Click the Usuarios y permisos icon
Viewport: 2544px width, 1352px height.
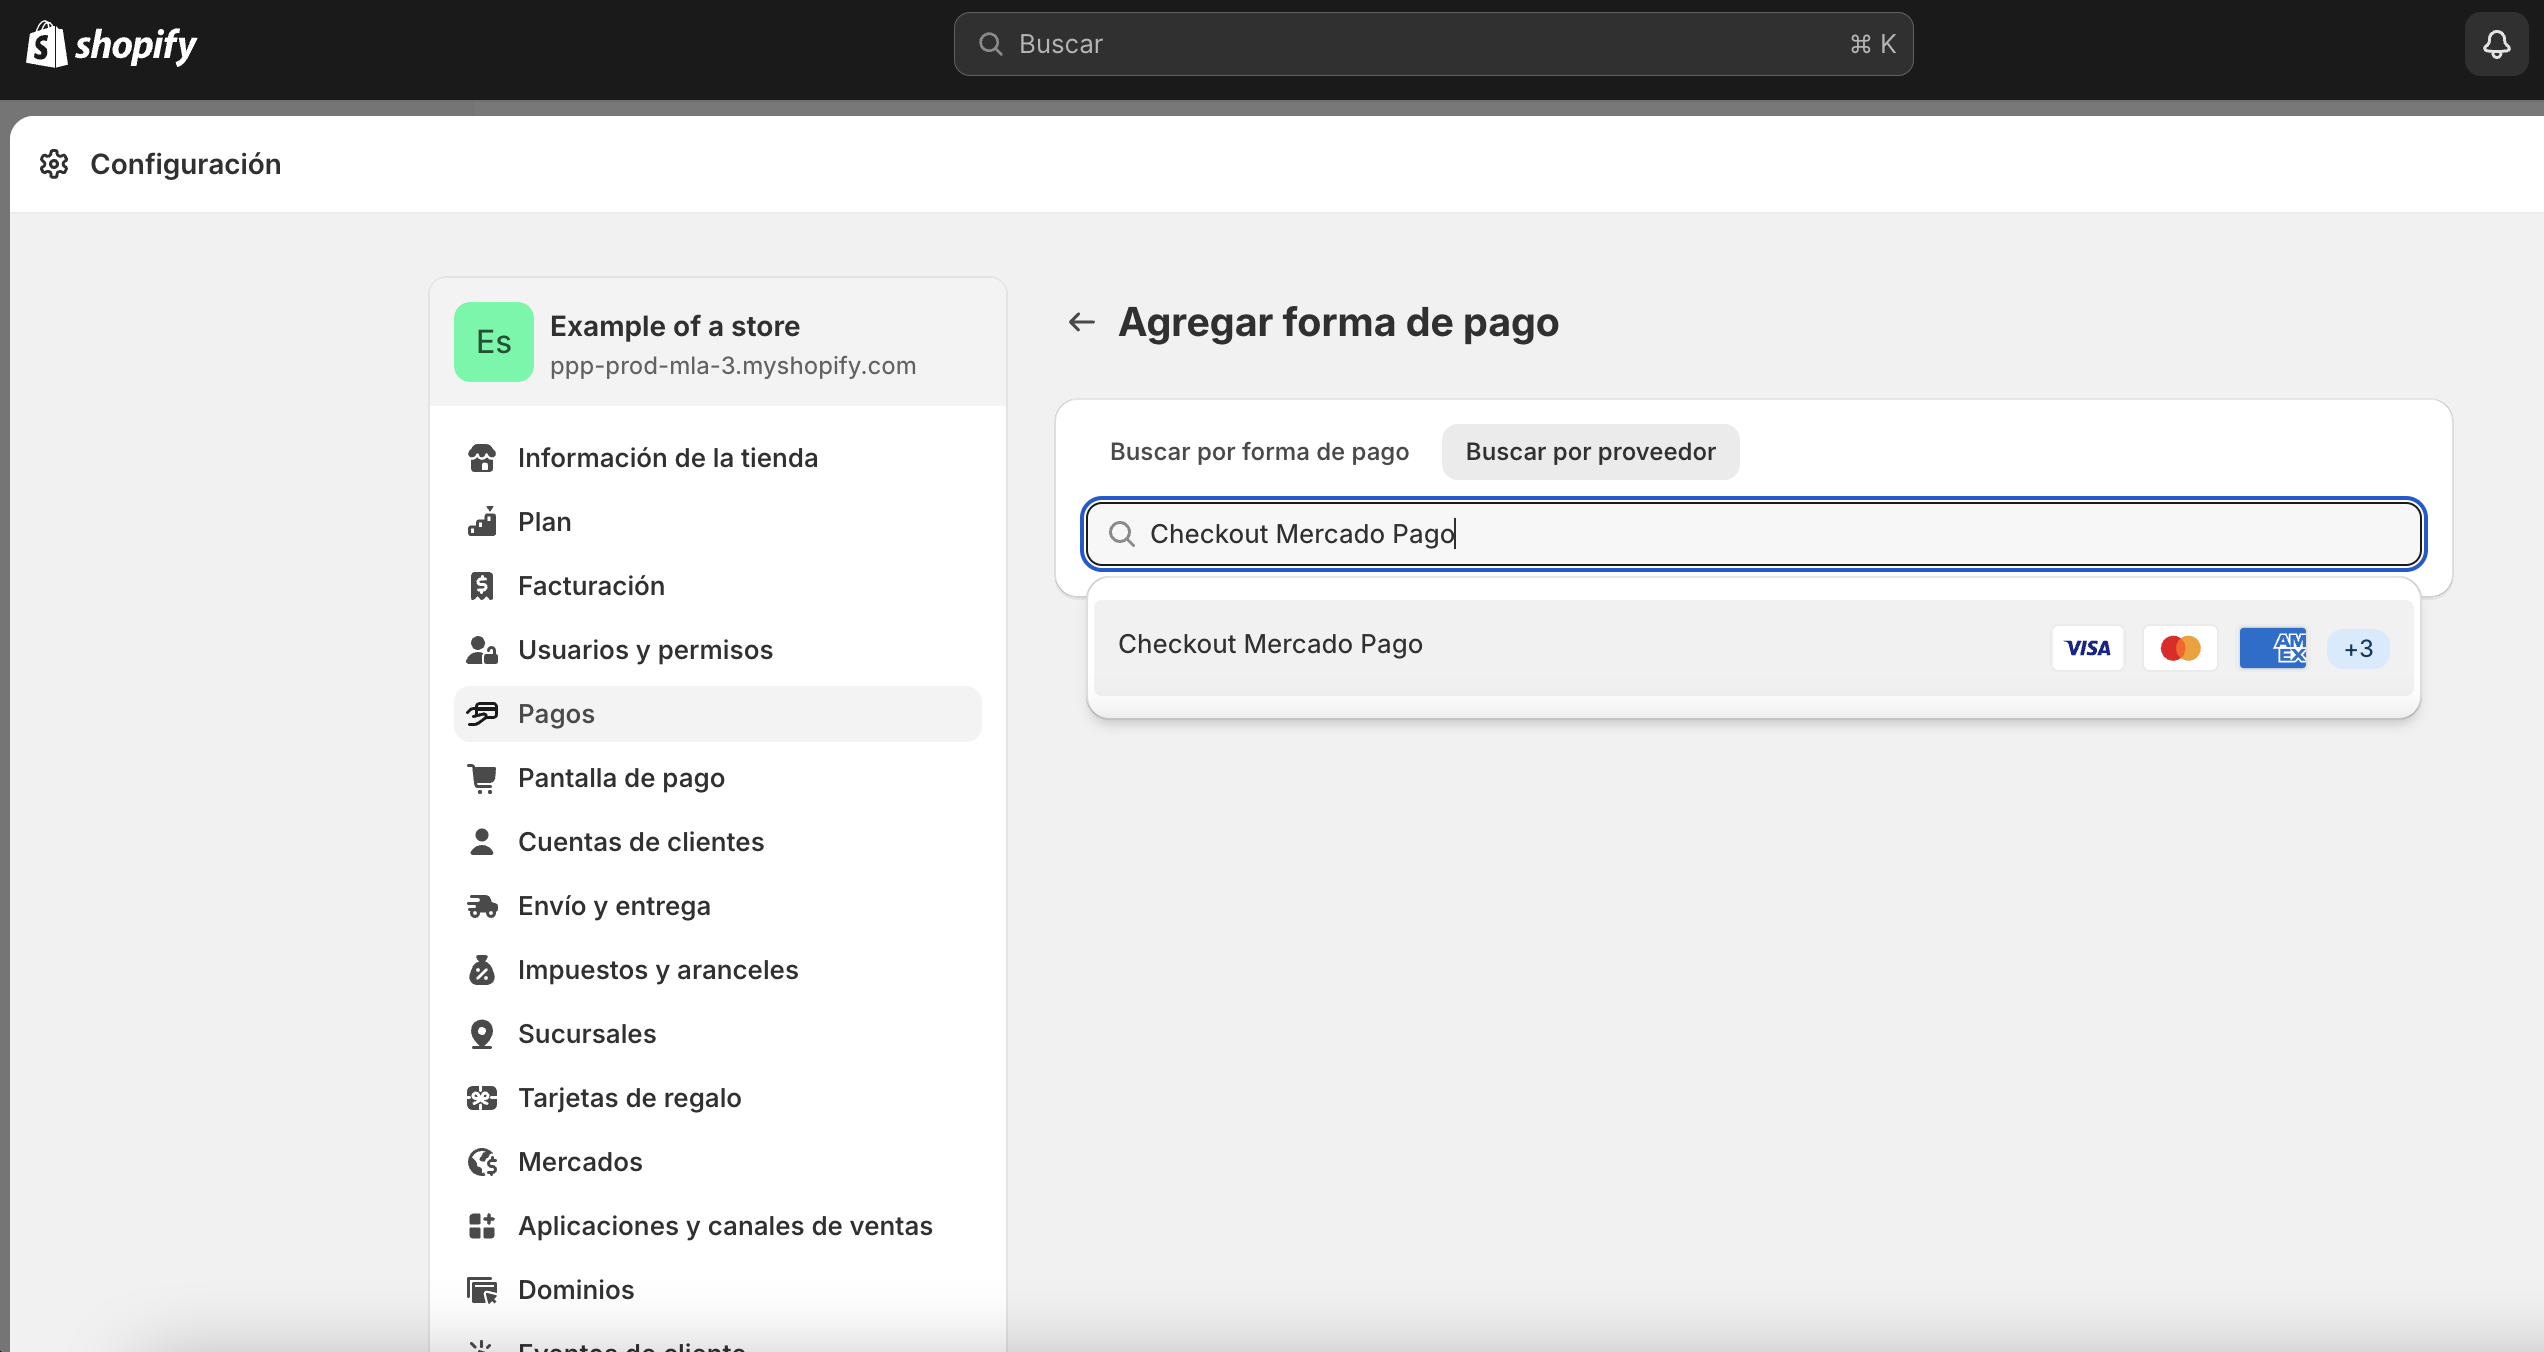pyautogui.click(x=482, y=650)
